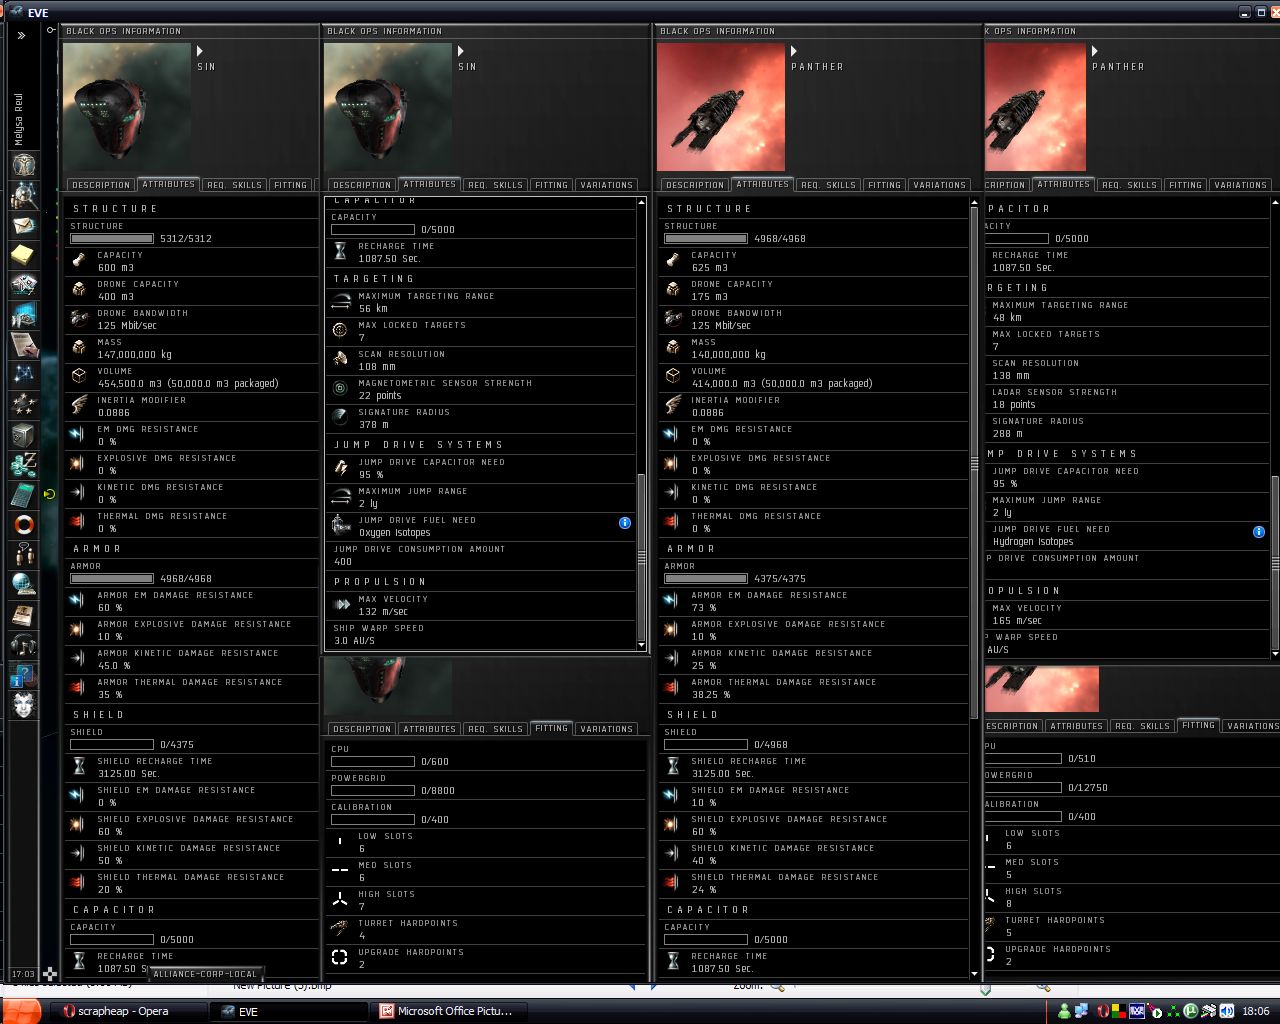Open Fitting tab in second Sin window
The image size is (1280, 1024).
click(551, 185)
